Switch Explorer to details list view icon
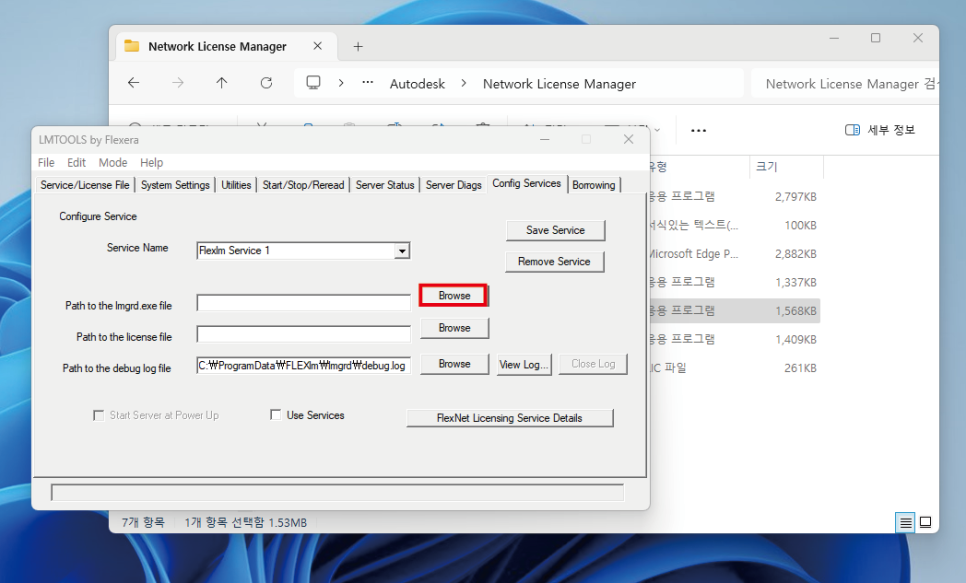Viewport: 966px width, 583px height. pyautogui.click(x=906, y=523)
